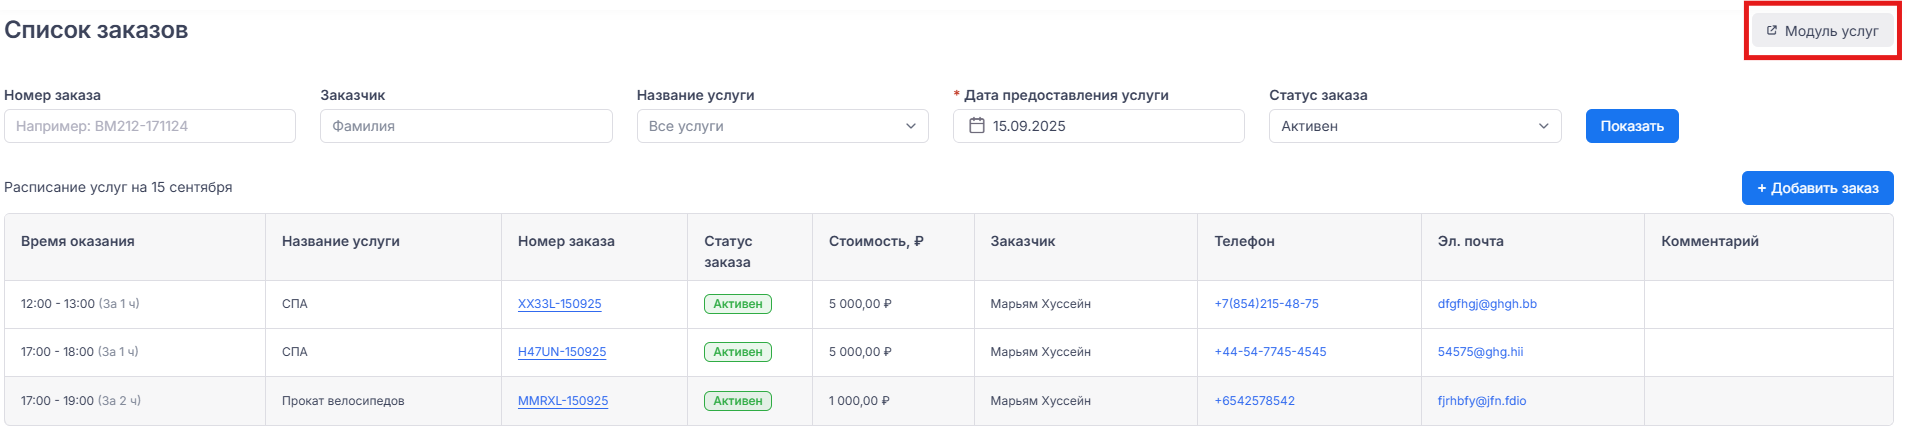Expand the Название услуги dropdown
The width and height of the screenshot is (1907, 446).
pos(782,126)
